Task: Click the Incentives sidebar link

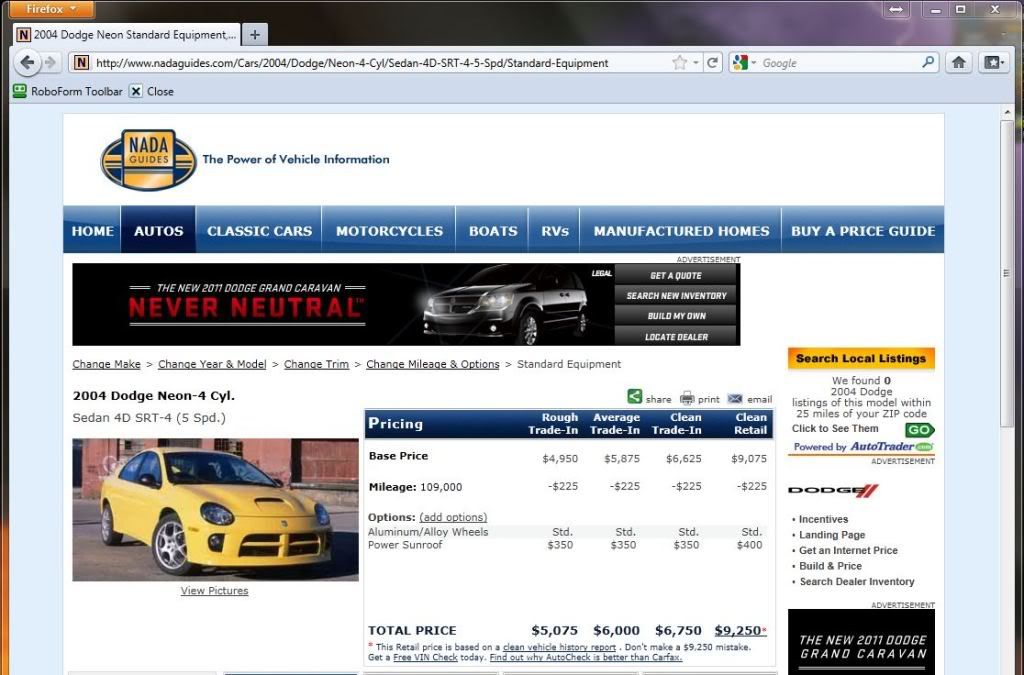Action: tap(823, 519)
